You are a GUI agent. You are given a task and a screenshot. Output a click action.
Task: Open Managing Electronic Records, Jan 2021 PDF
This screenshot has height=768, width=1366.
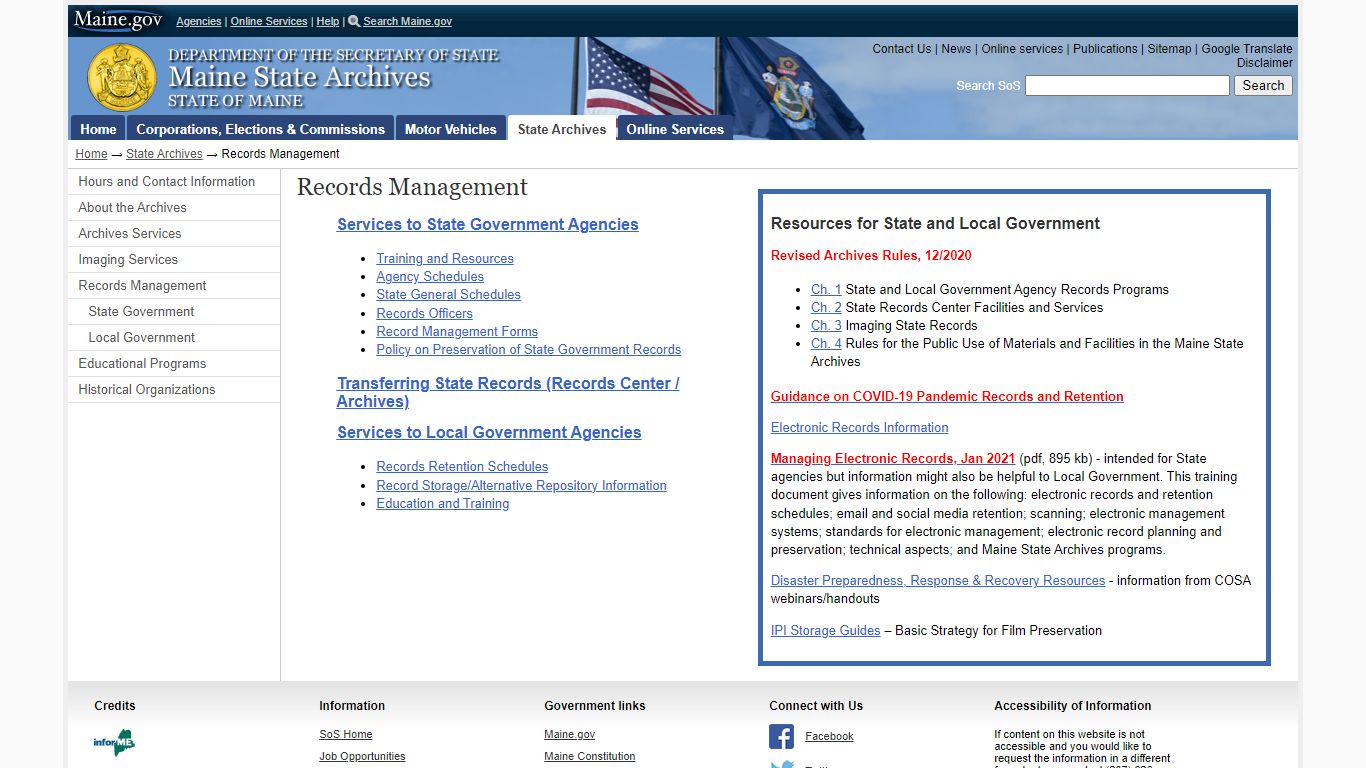click(x=893, y=458)
